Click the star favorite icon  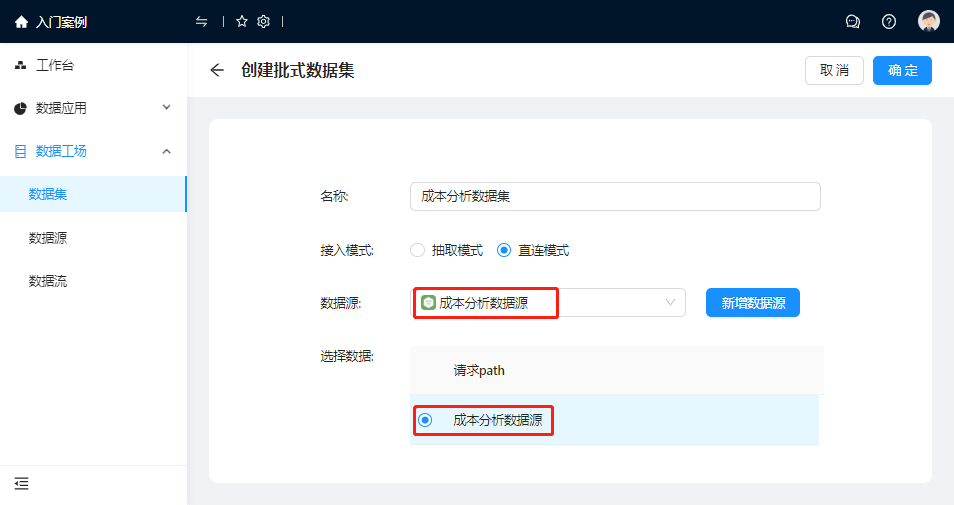tap(242, 22)
